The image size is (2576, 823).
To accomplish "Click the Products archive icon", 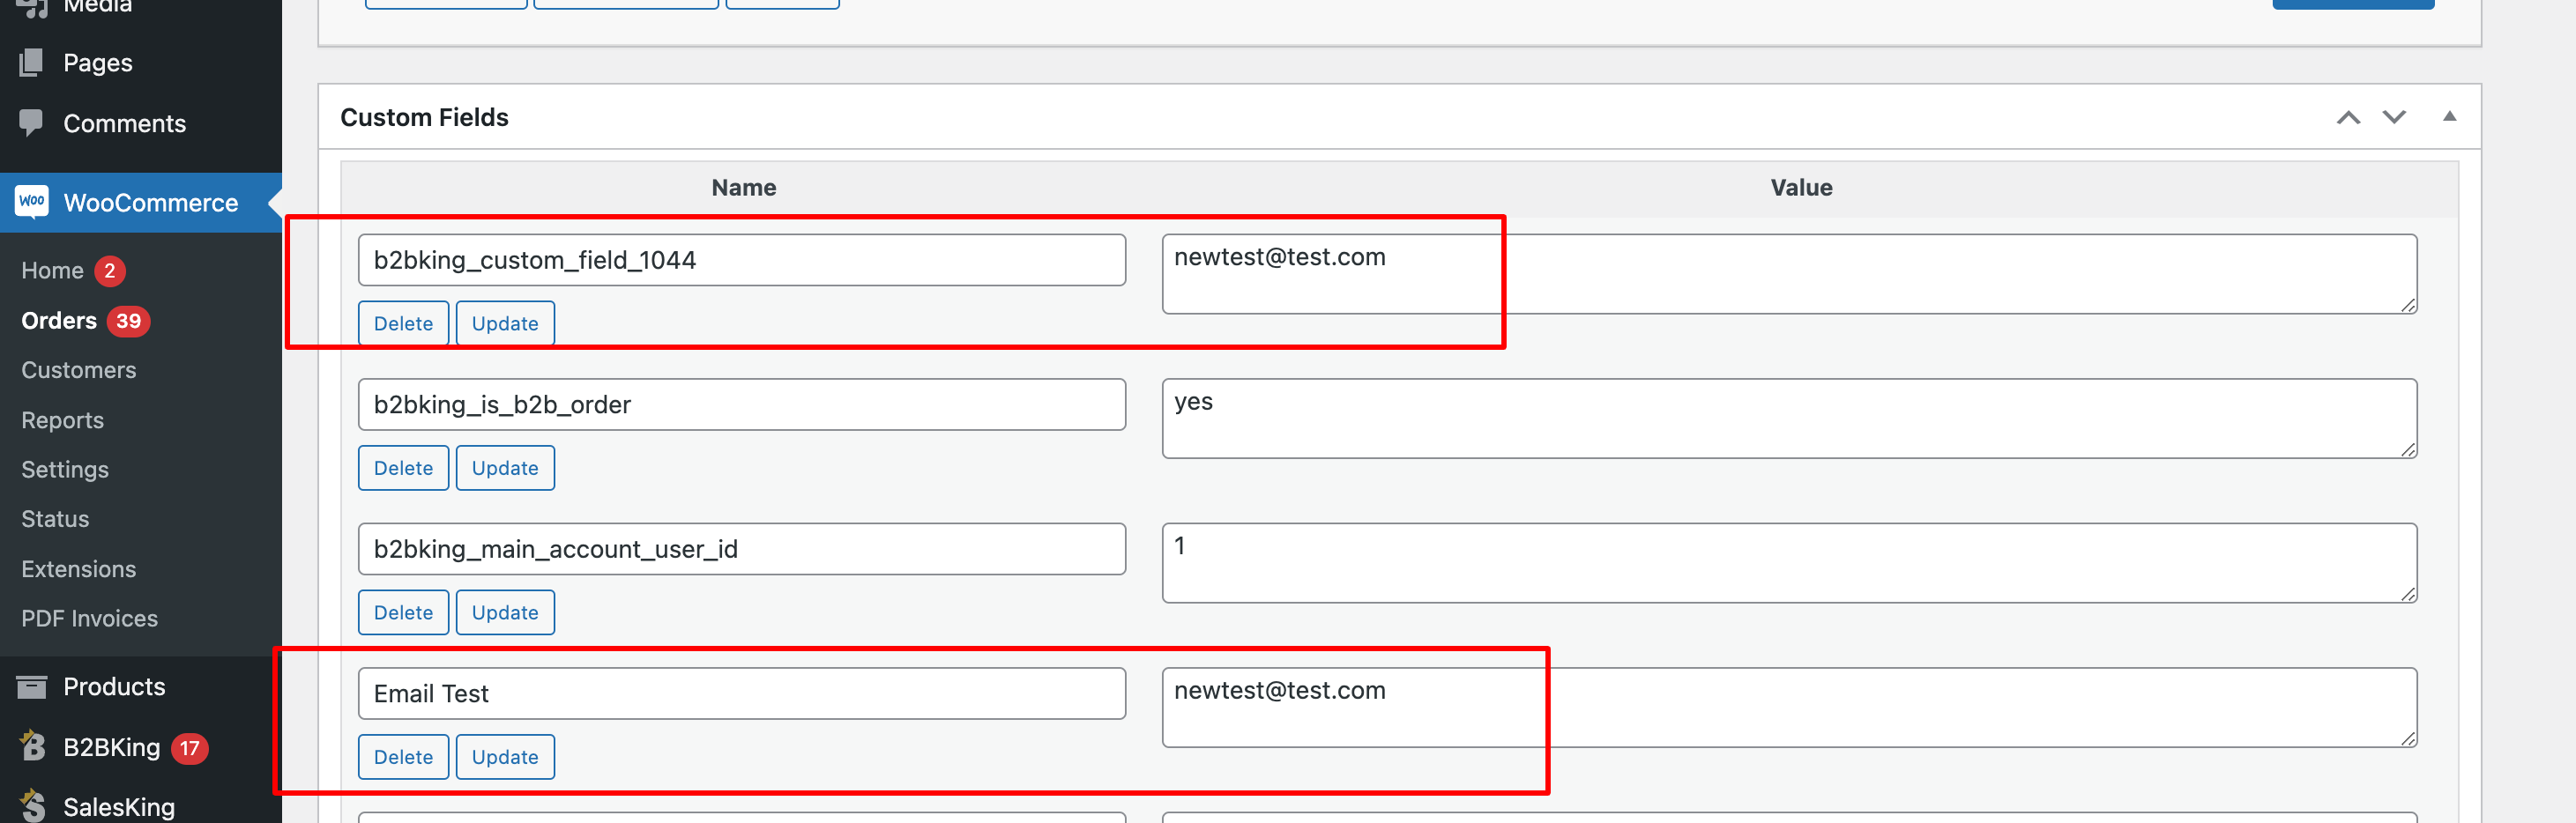I will [31, 687].
